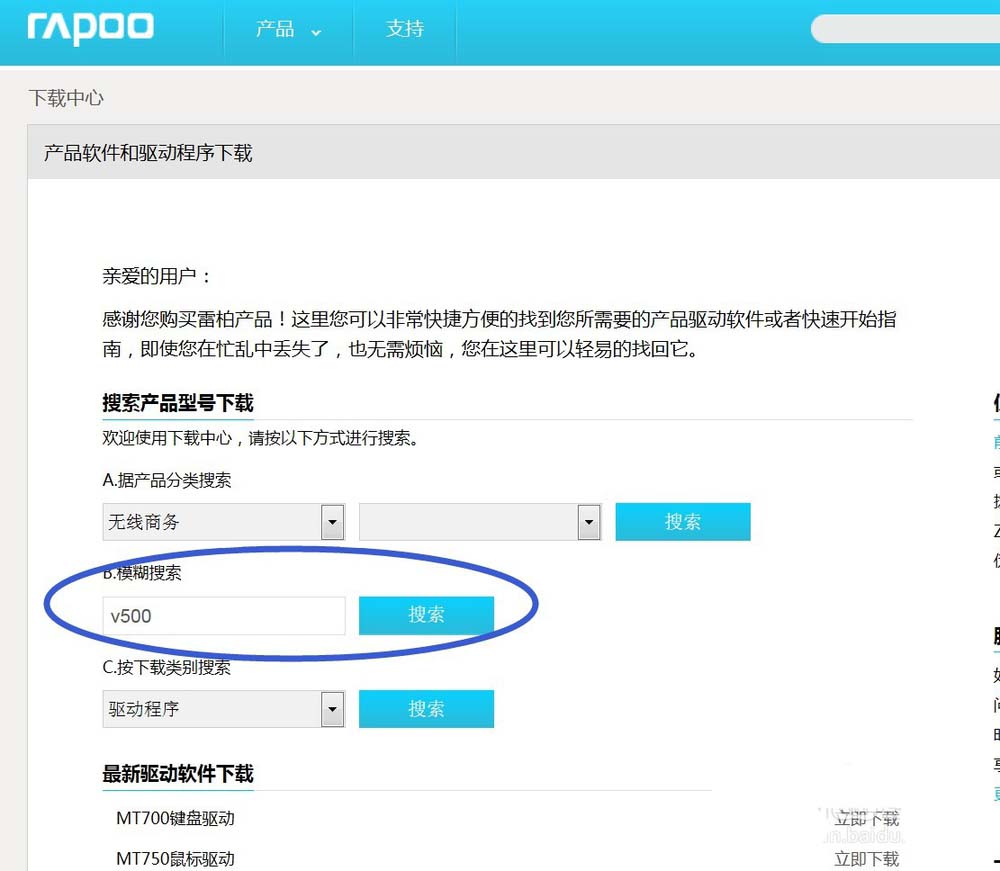This screenshot has width=1000, height=871.
Task: Click 搜索 button next to v500
Action: coord(426,615)
